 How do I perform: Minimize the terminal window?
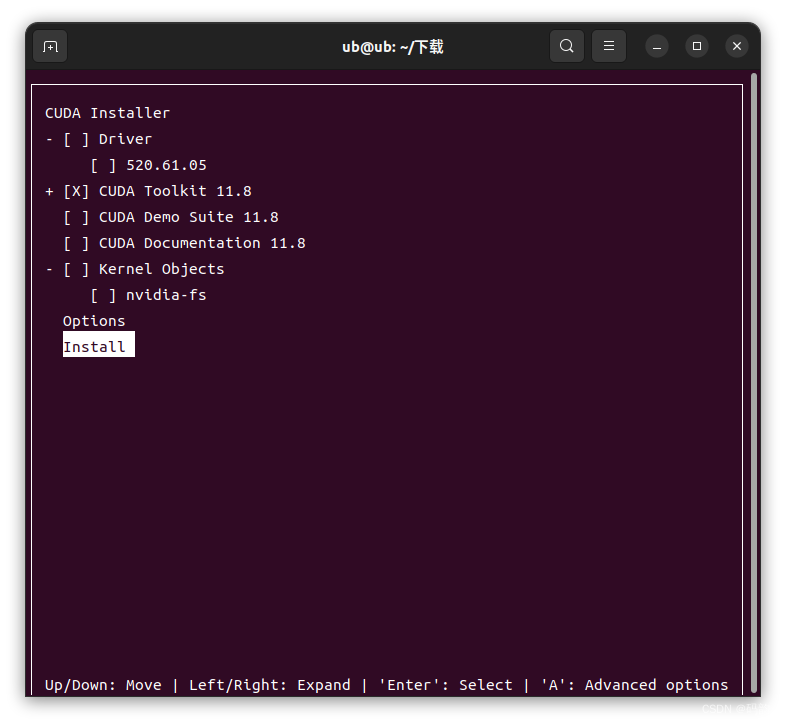[x=656, y=46]
